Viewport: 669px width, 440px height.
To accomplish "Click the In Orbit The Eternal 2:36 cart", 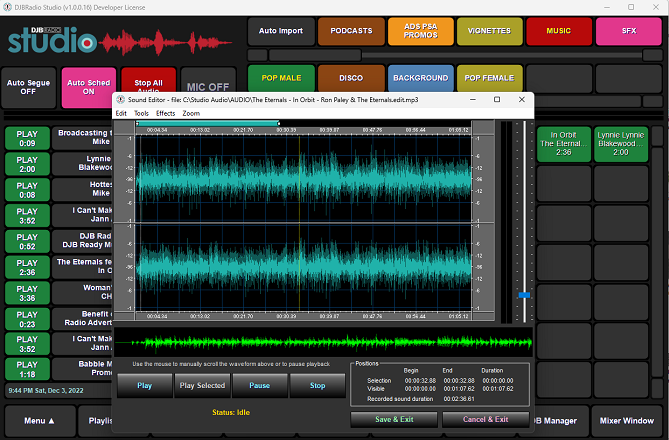I will (564, 144).
